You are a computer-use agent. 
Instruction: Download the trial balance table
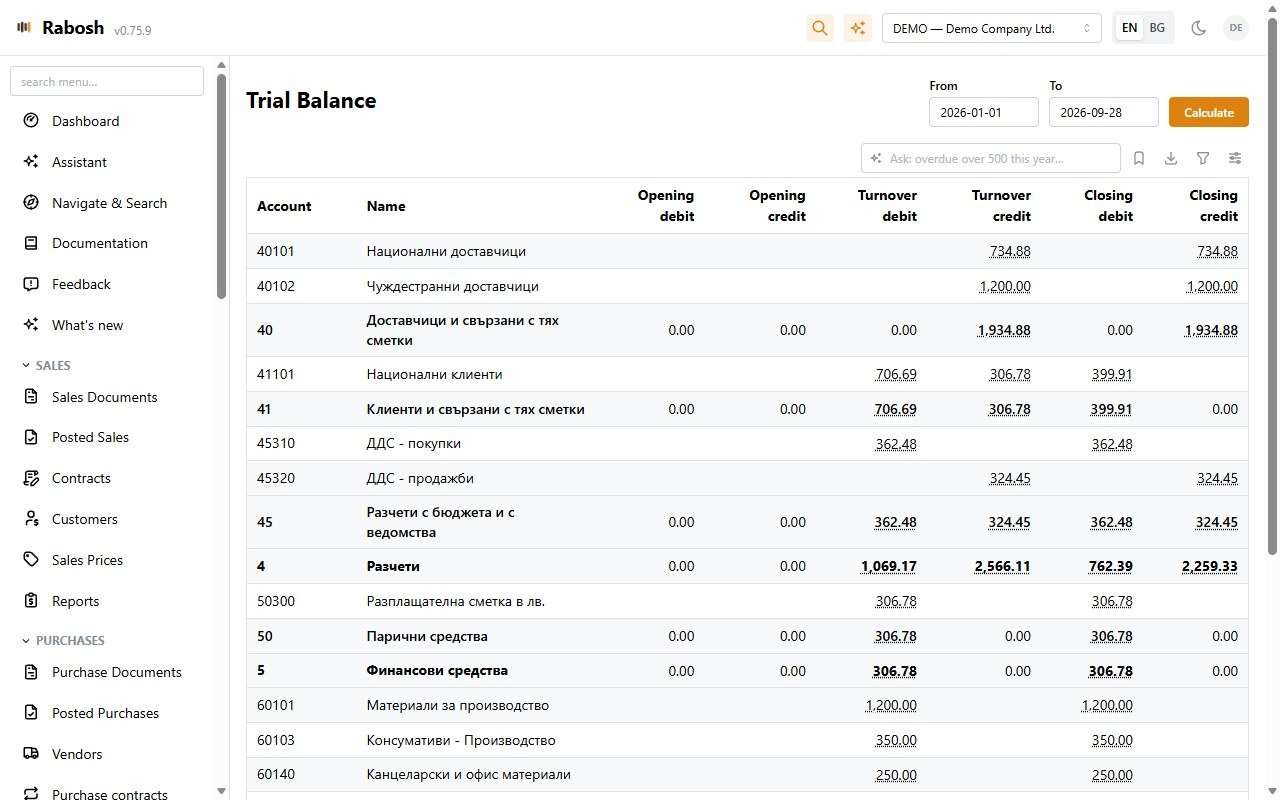pos(1171,158)
